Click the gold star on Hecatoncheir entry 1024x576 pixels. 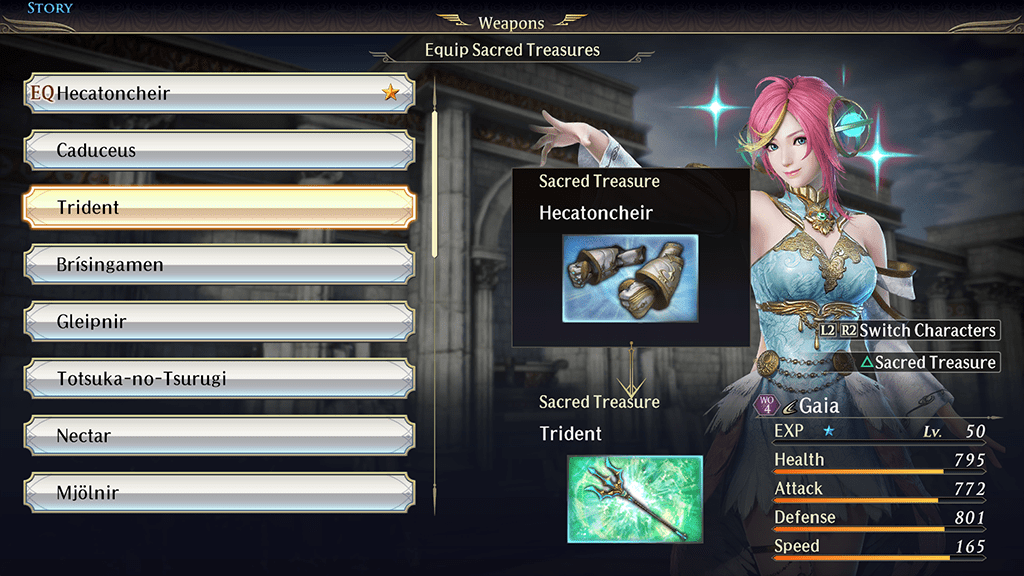(x=391, y=92)
